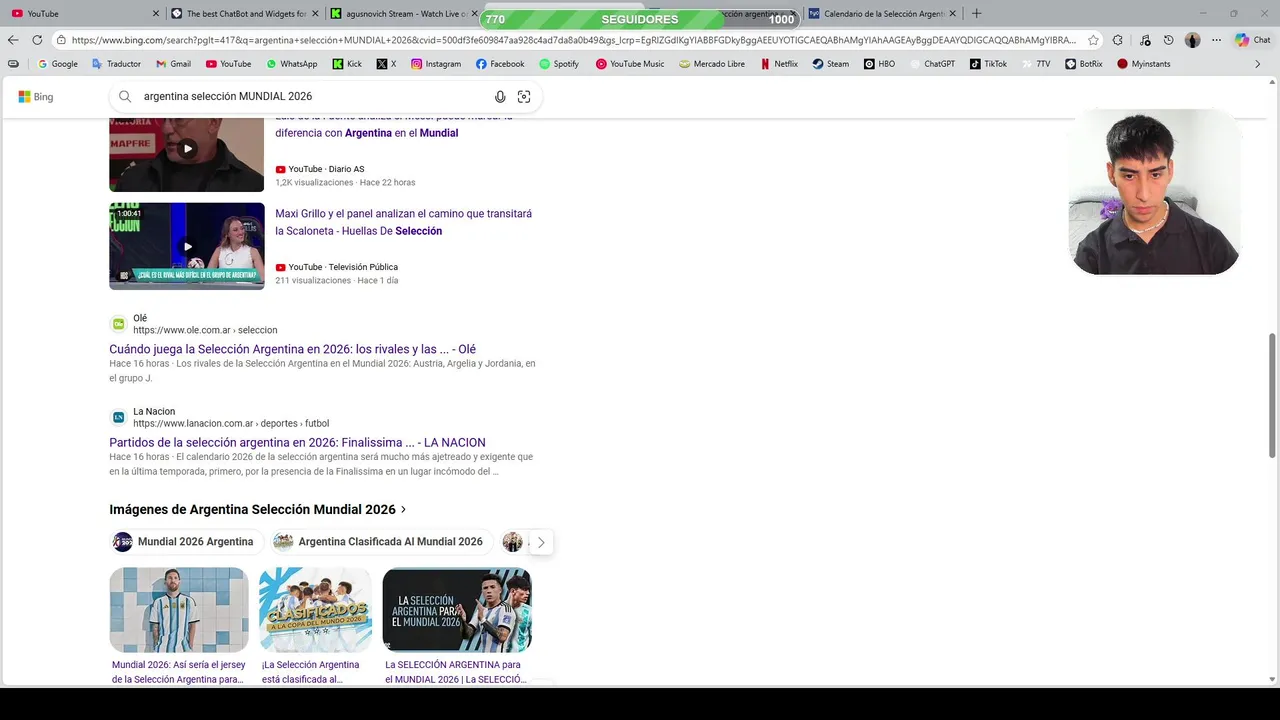This screenshot has width=1280, height=720.
Task: Click the browser address bar URL
Action: pyautogui.click(x=573, y=40)
